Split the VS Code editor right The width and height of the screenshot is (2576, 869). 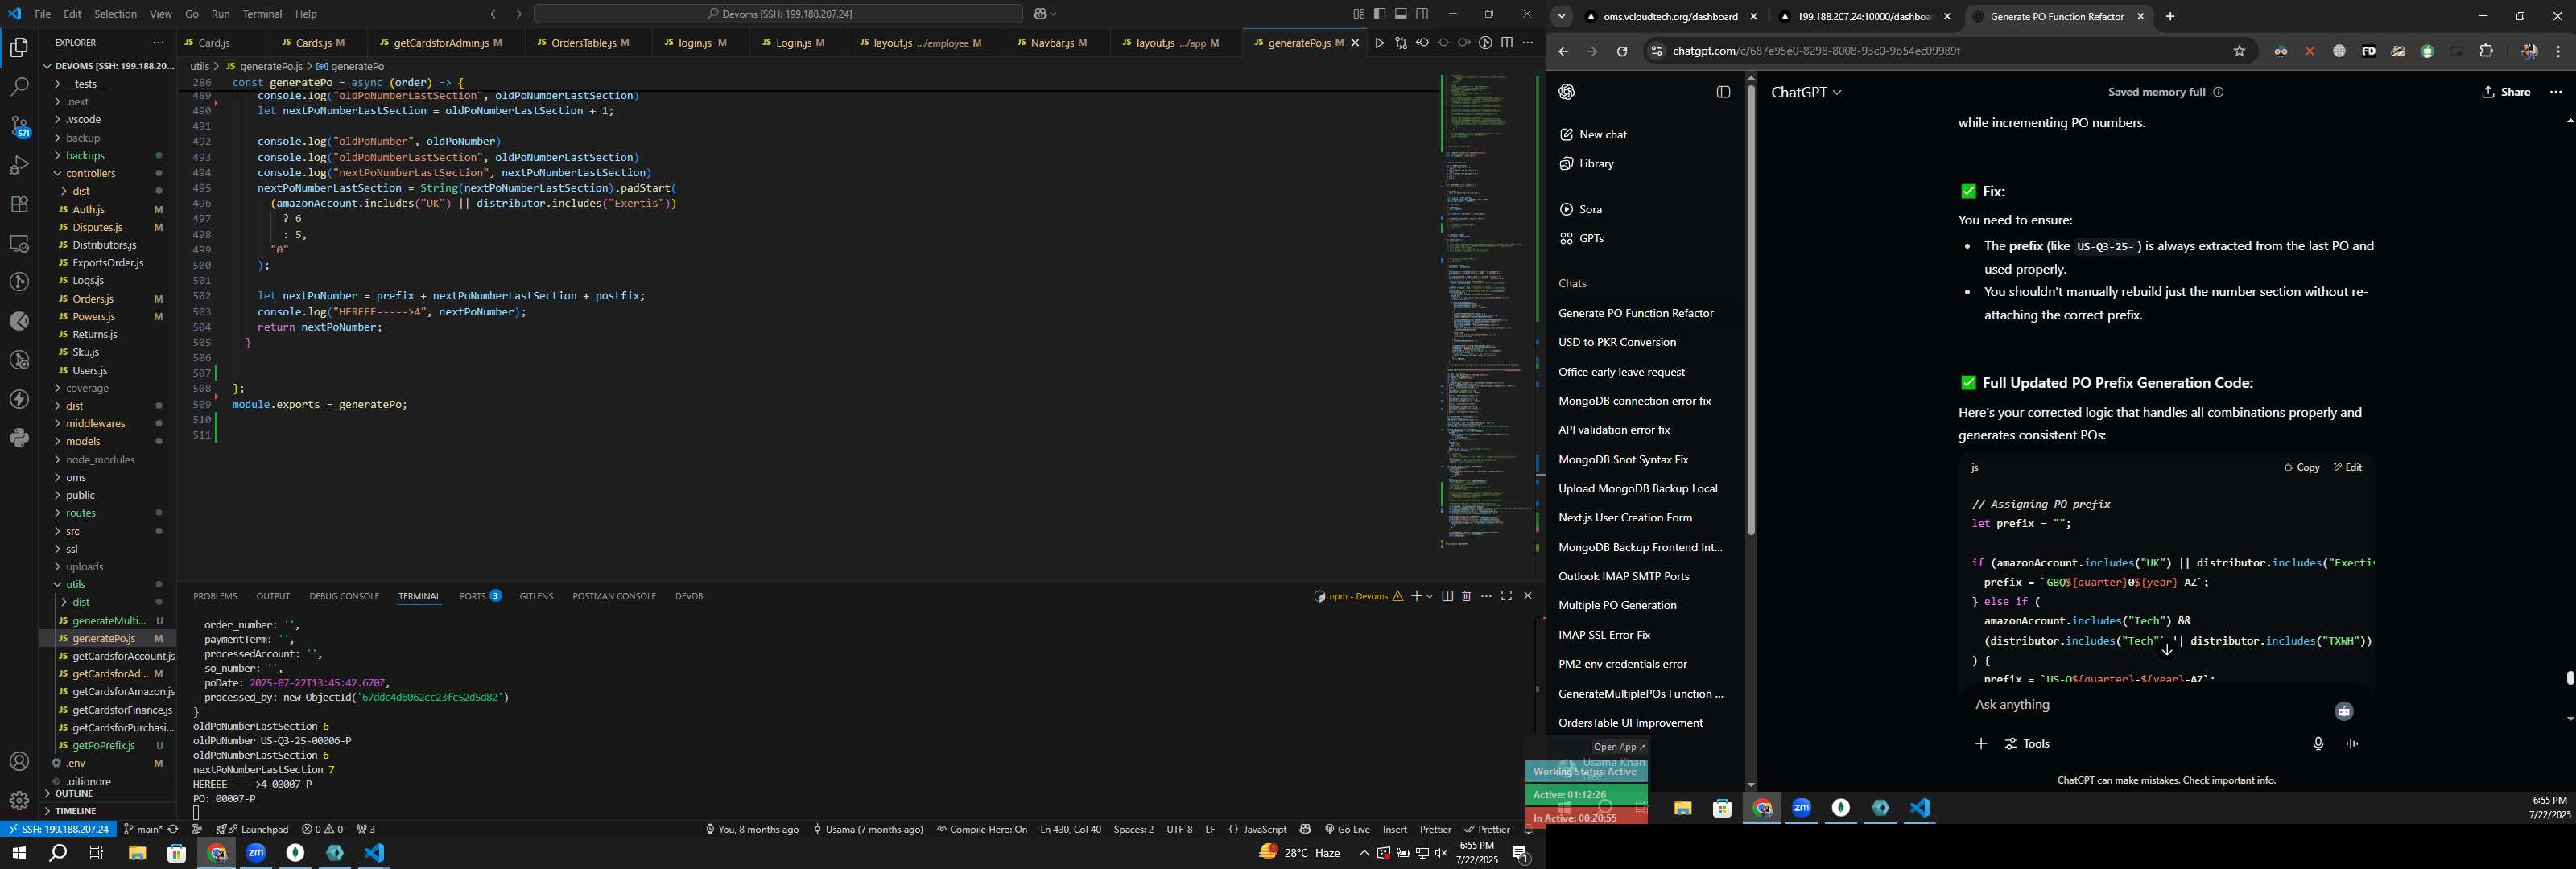(1506, 43)
